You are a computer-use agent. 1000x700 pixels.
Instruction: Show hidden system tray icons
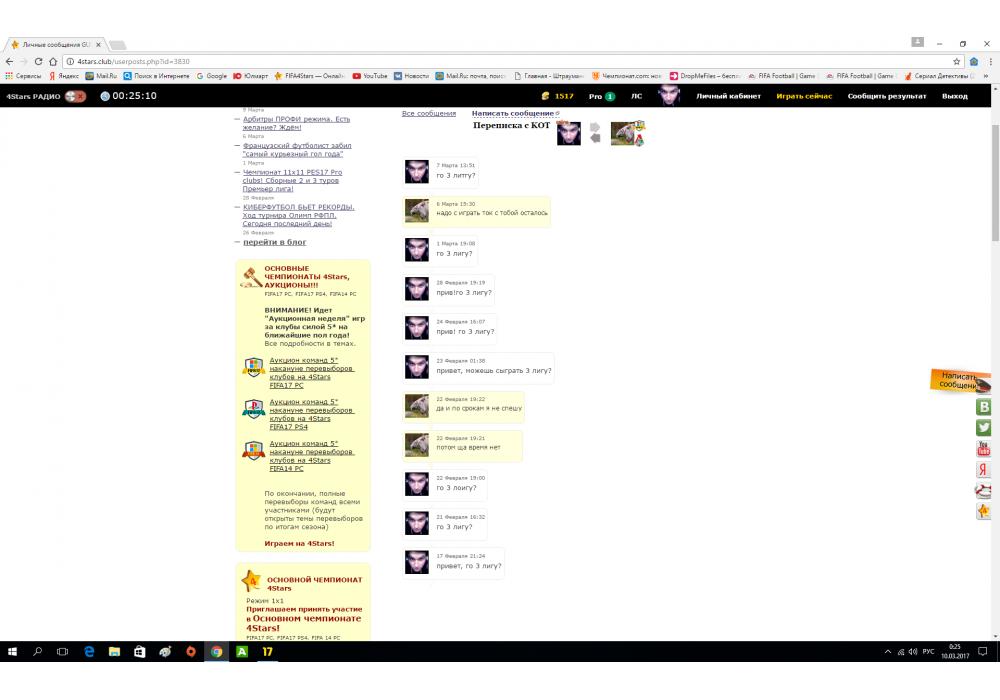888,652
